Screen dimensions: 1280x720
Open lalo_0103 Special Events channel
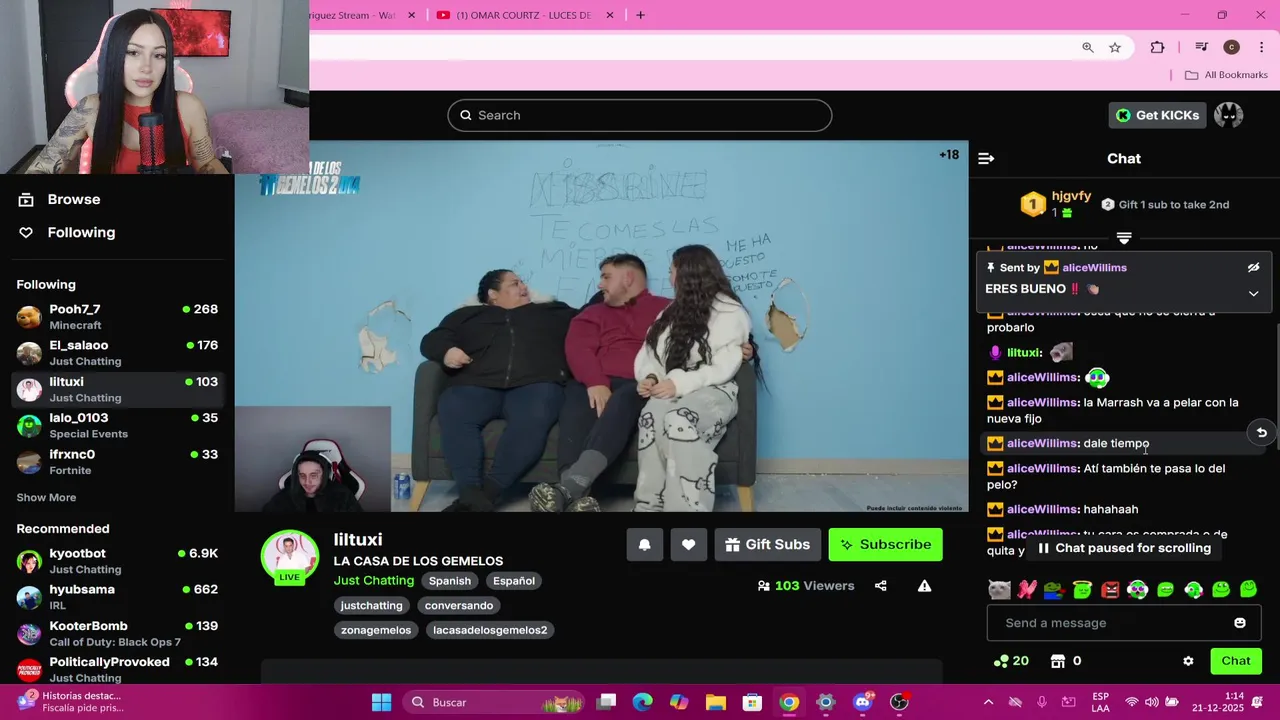pos(118,425)
